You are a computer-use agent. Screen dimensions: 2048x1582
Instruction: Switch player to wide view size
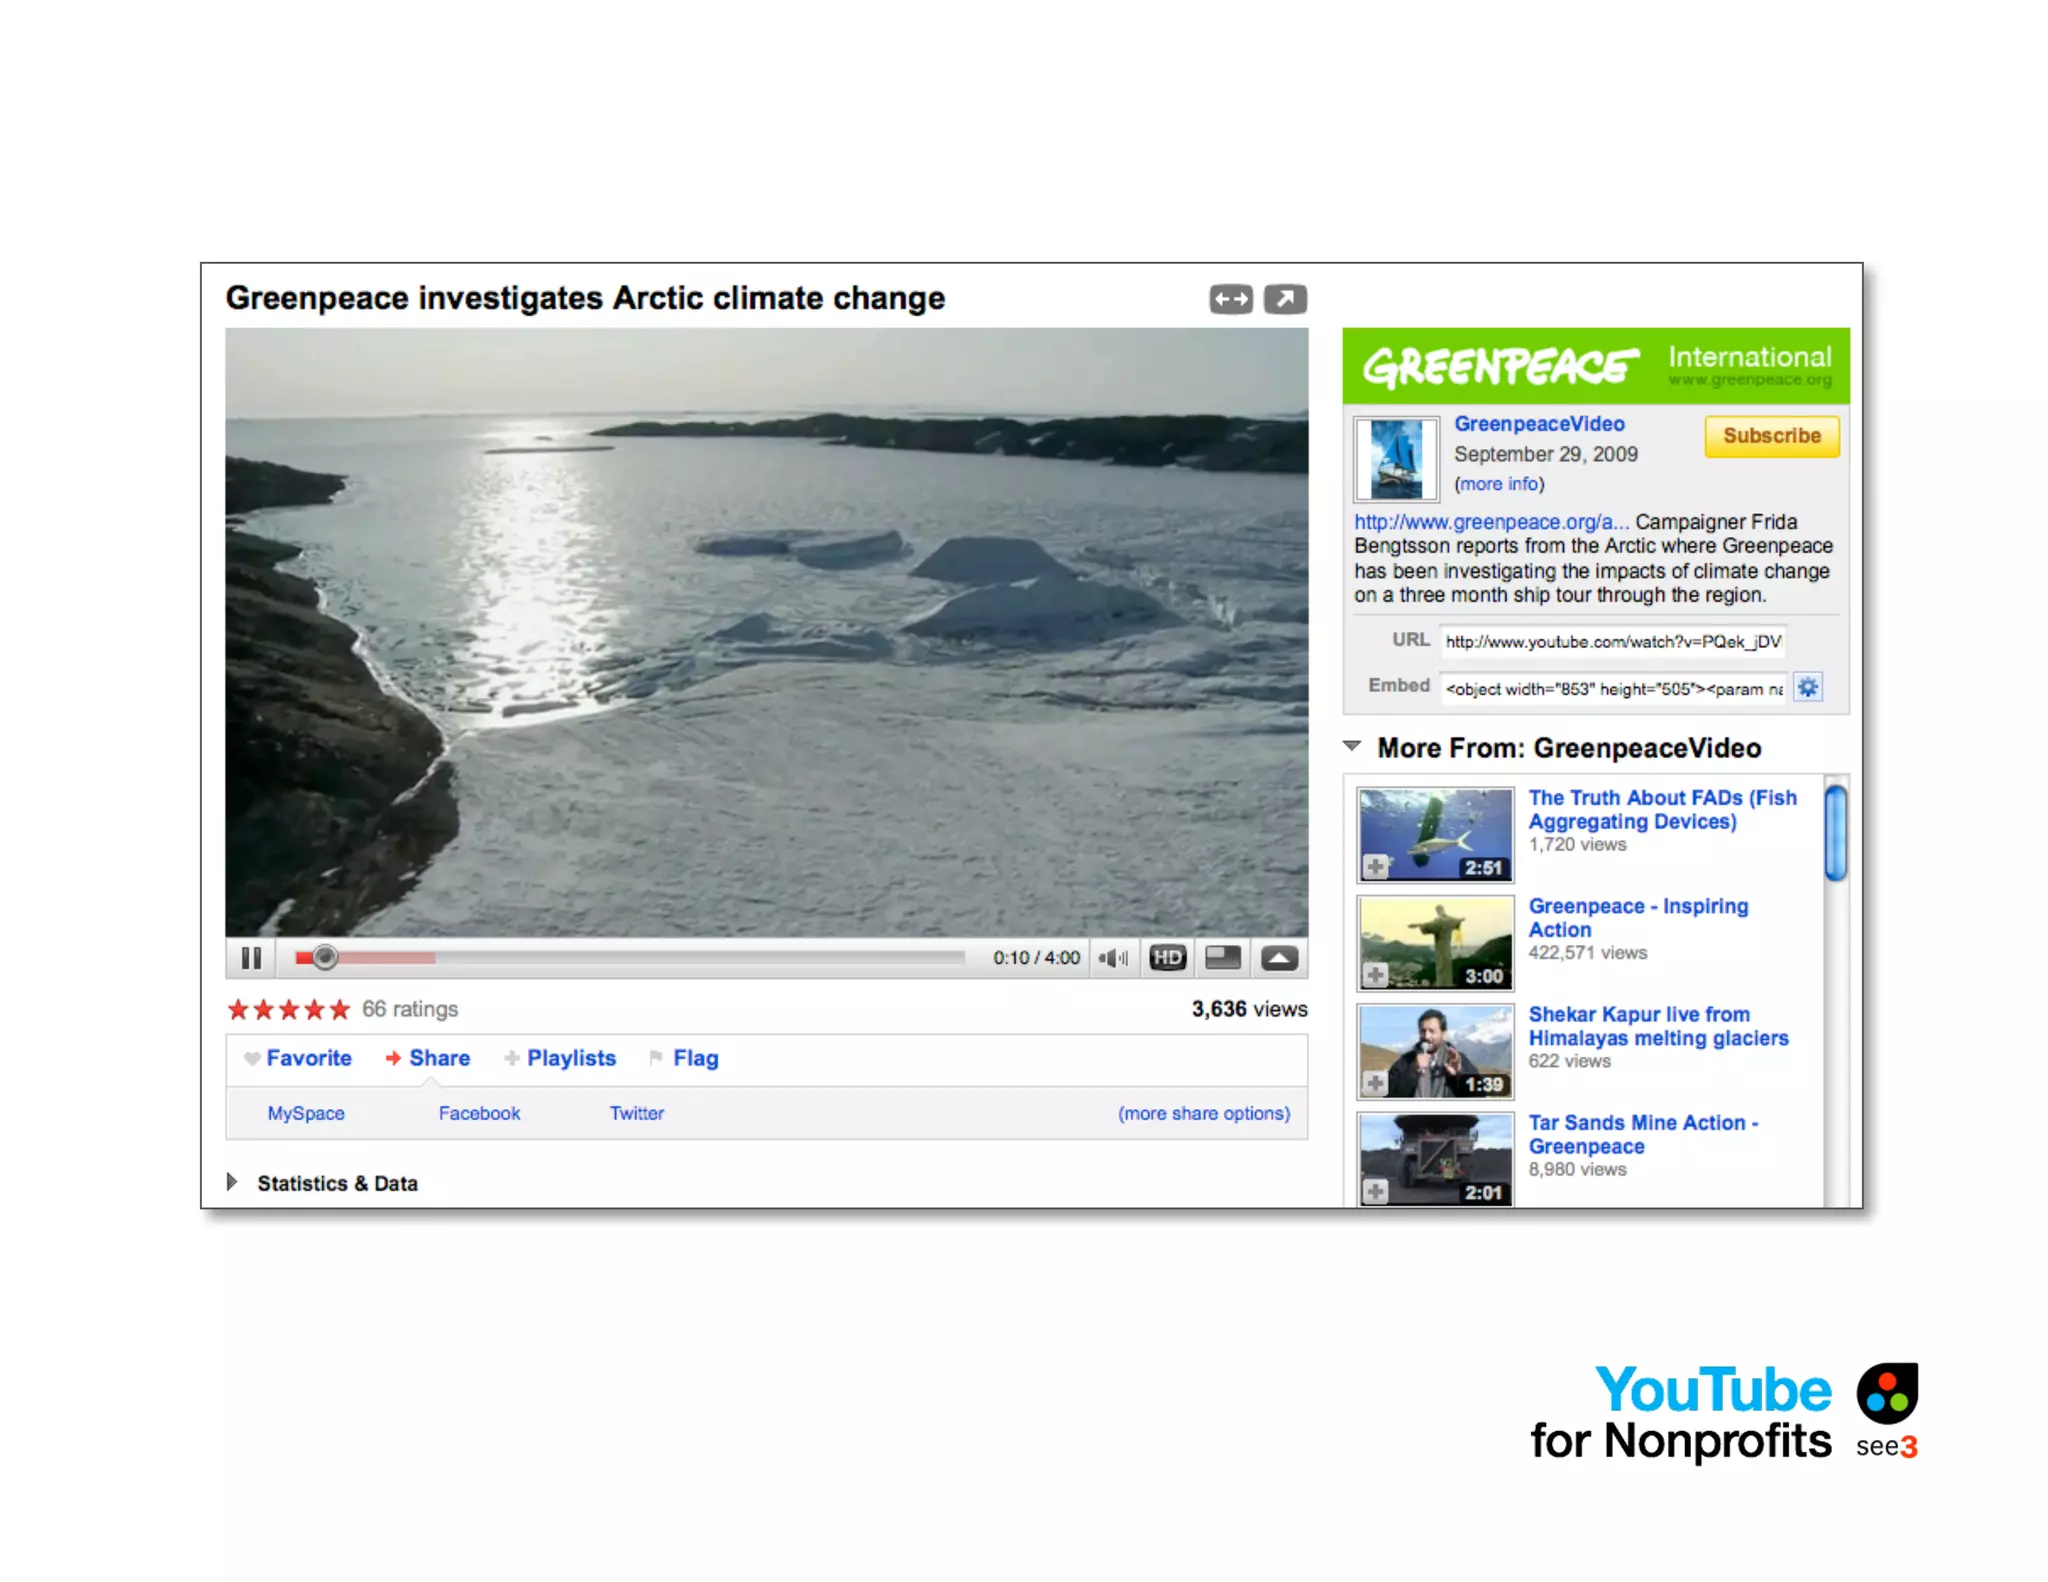(1223, 958)
